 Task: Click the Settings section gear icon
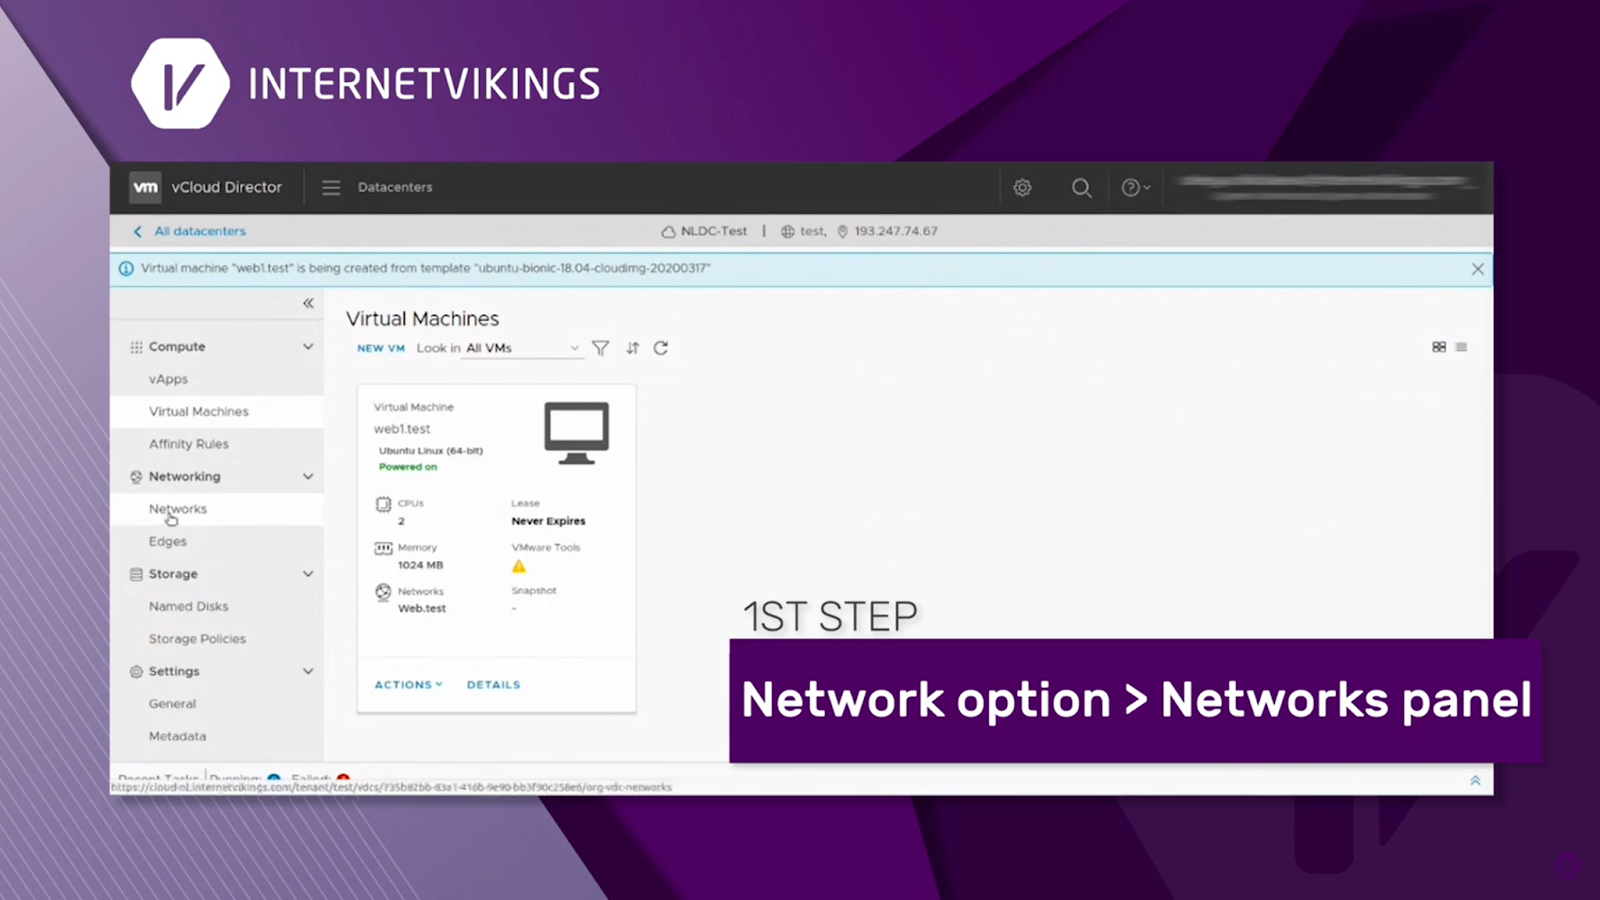pos(136,672)
